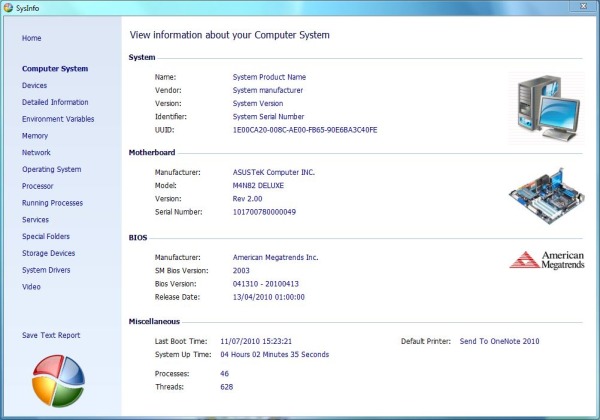Close the SysInfo window
This screenshot has width=600, height=420.
click(583, 6)
